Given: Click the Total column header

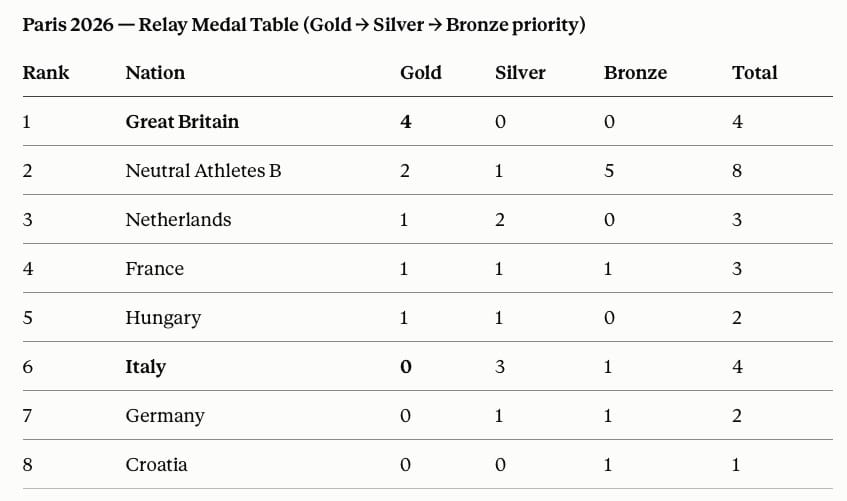Looking at the screenshot, I should (755, 72).
